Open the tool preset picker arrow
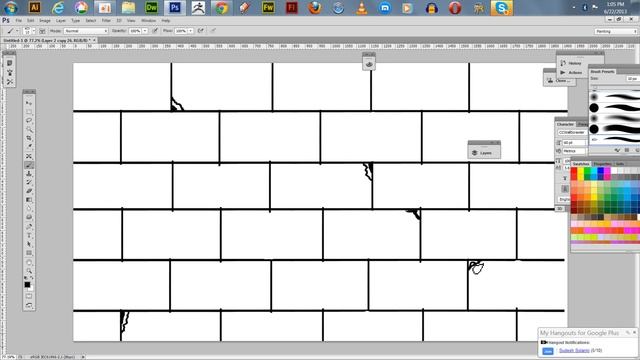 (17, 31)
